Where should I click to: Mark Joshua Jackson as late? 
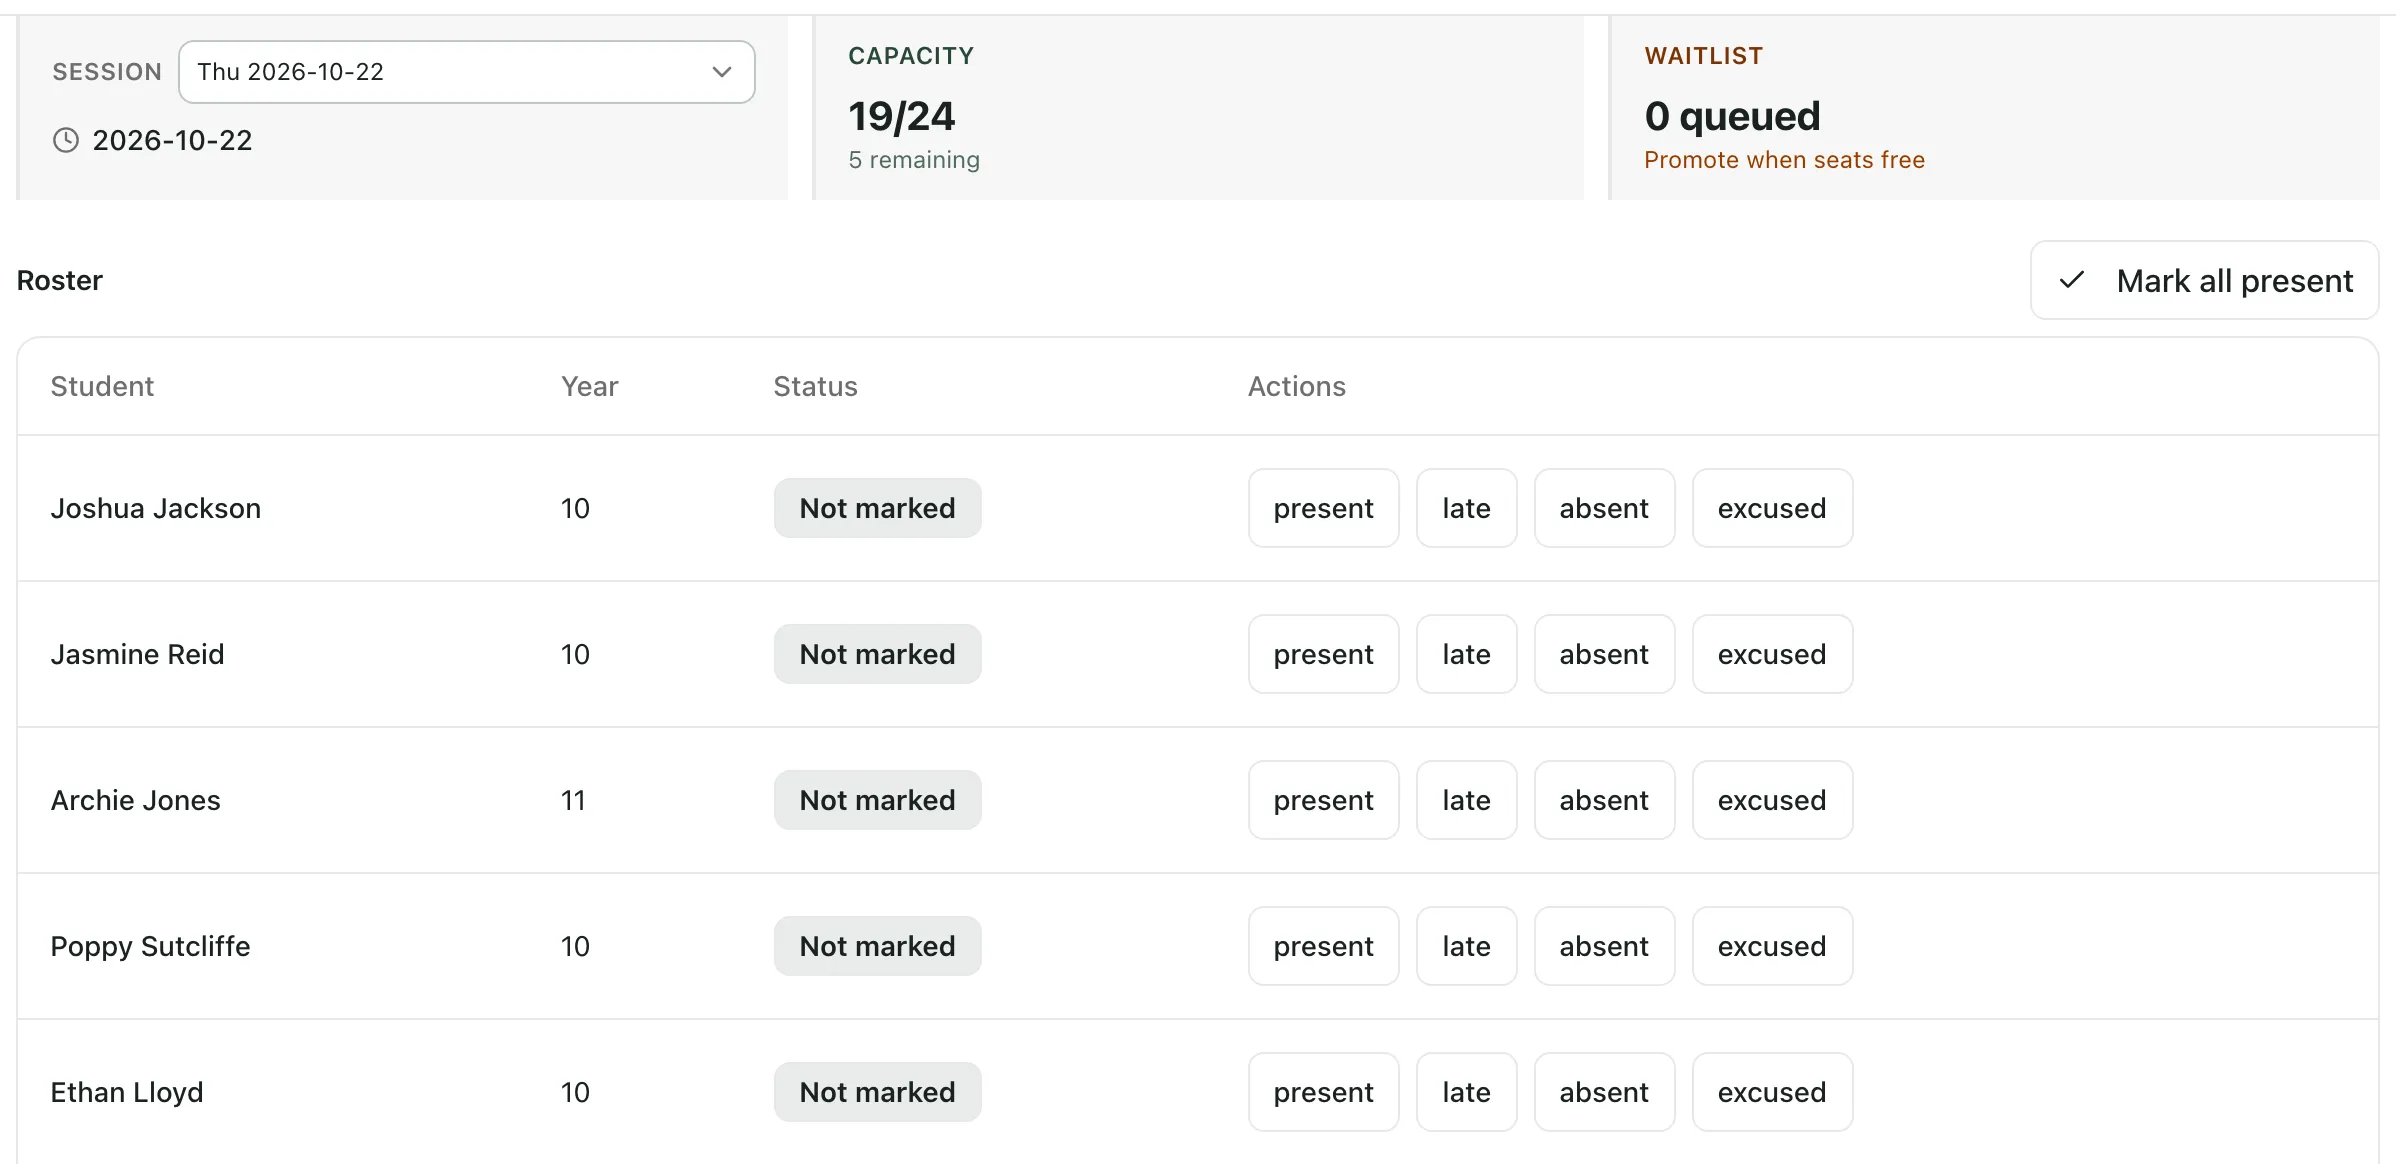[1466, 508]
